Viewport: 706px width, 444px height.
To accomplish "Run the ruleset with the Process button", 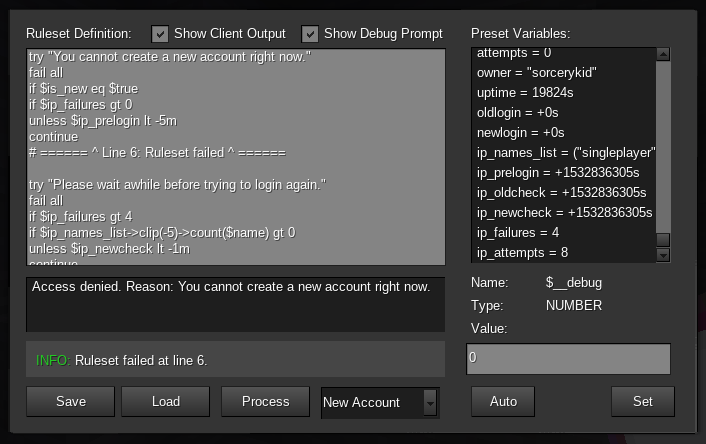I will tap(266, 401).
